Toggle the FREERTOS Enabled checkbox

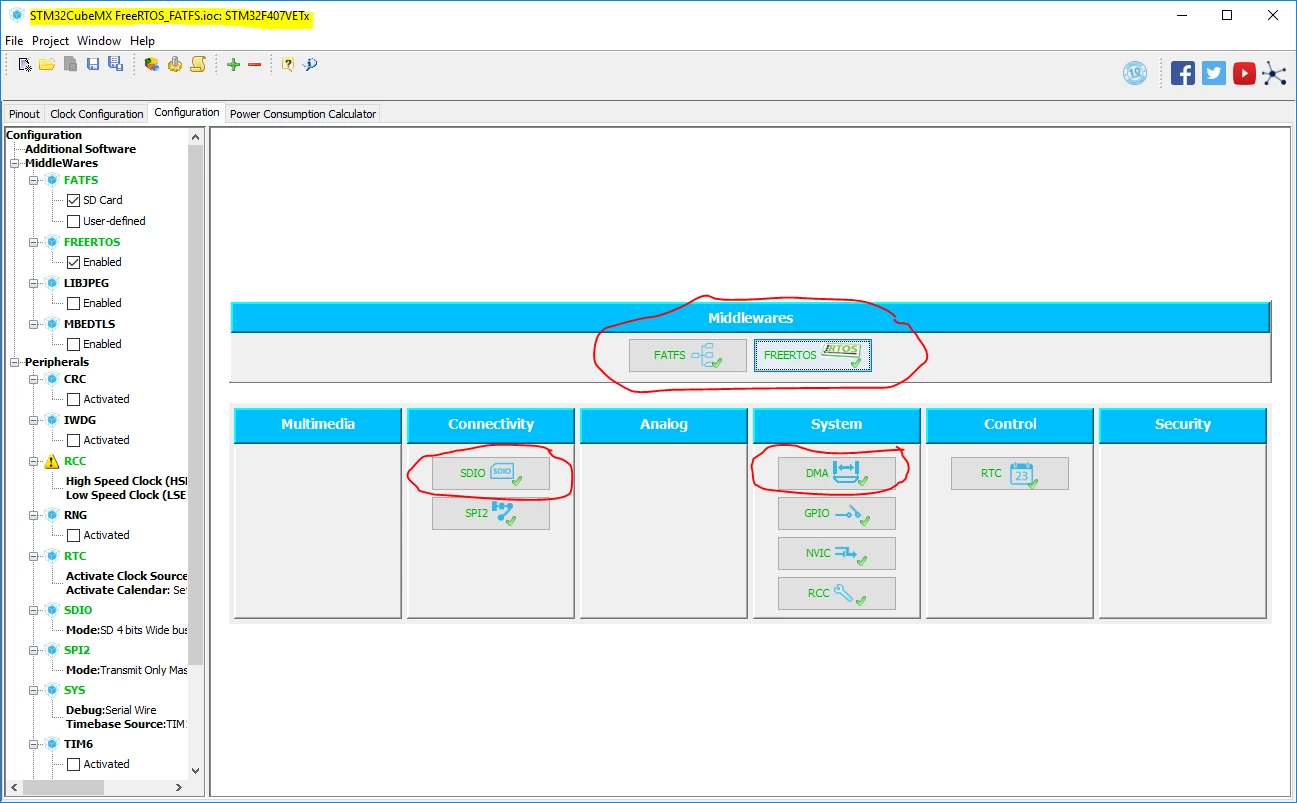73,262
